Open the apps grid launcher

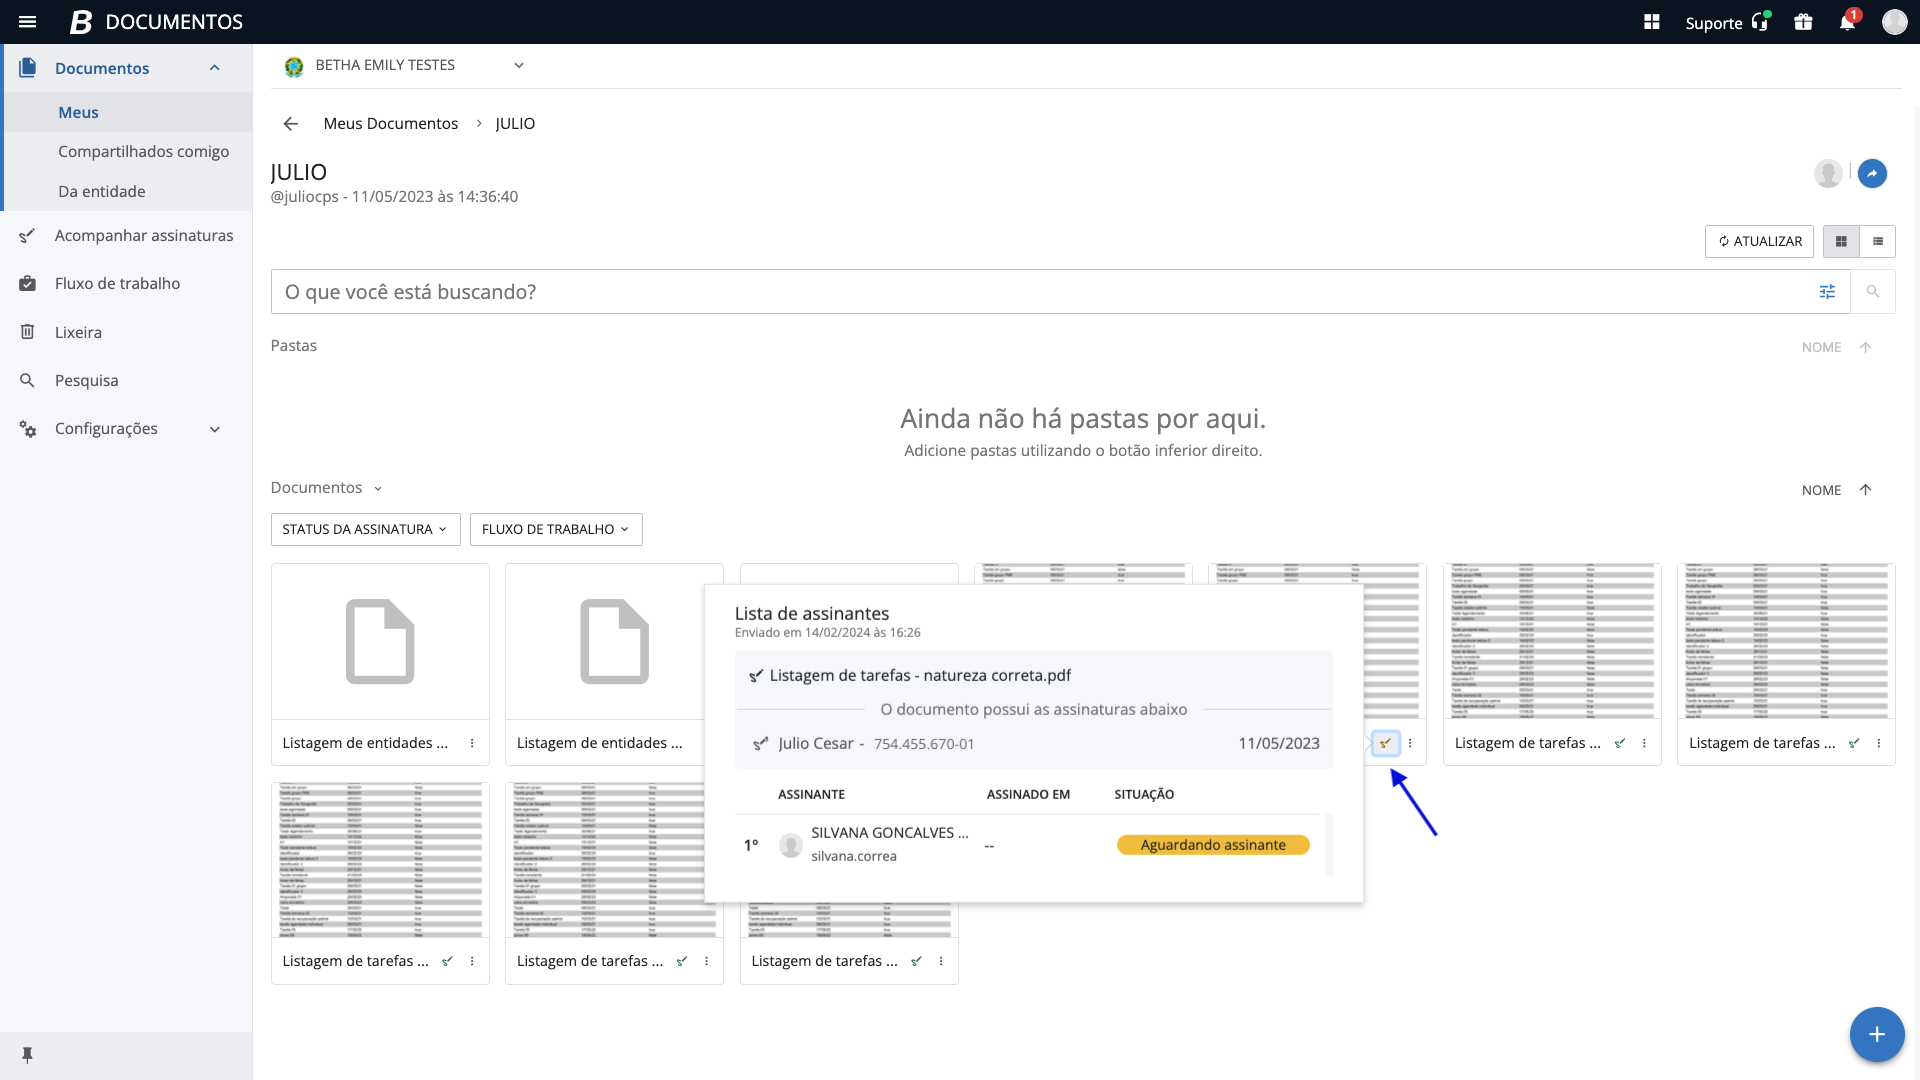[1652, 22]
